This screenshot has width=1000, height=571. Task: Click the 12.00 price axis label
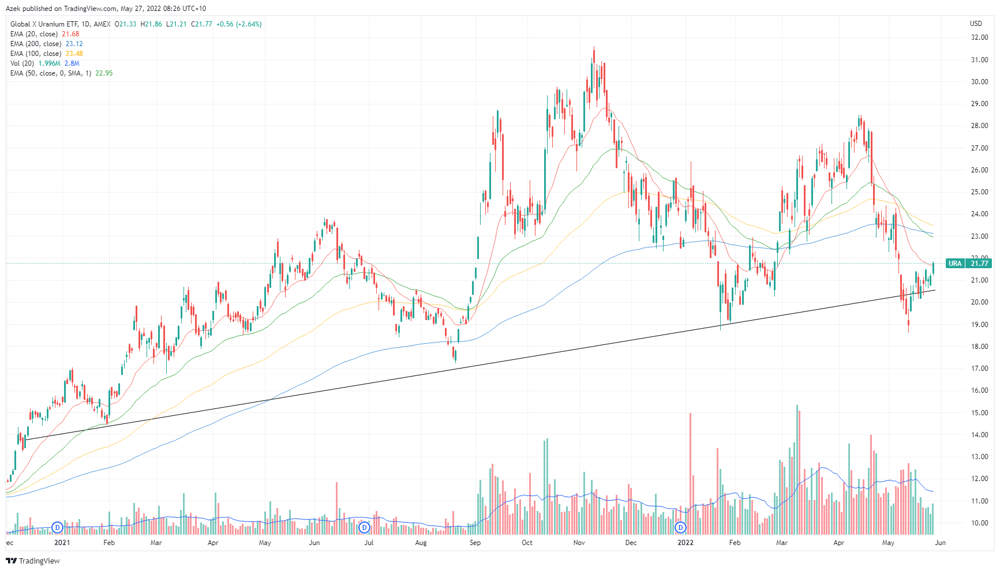point(979,479)
